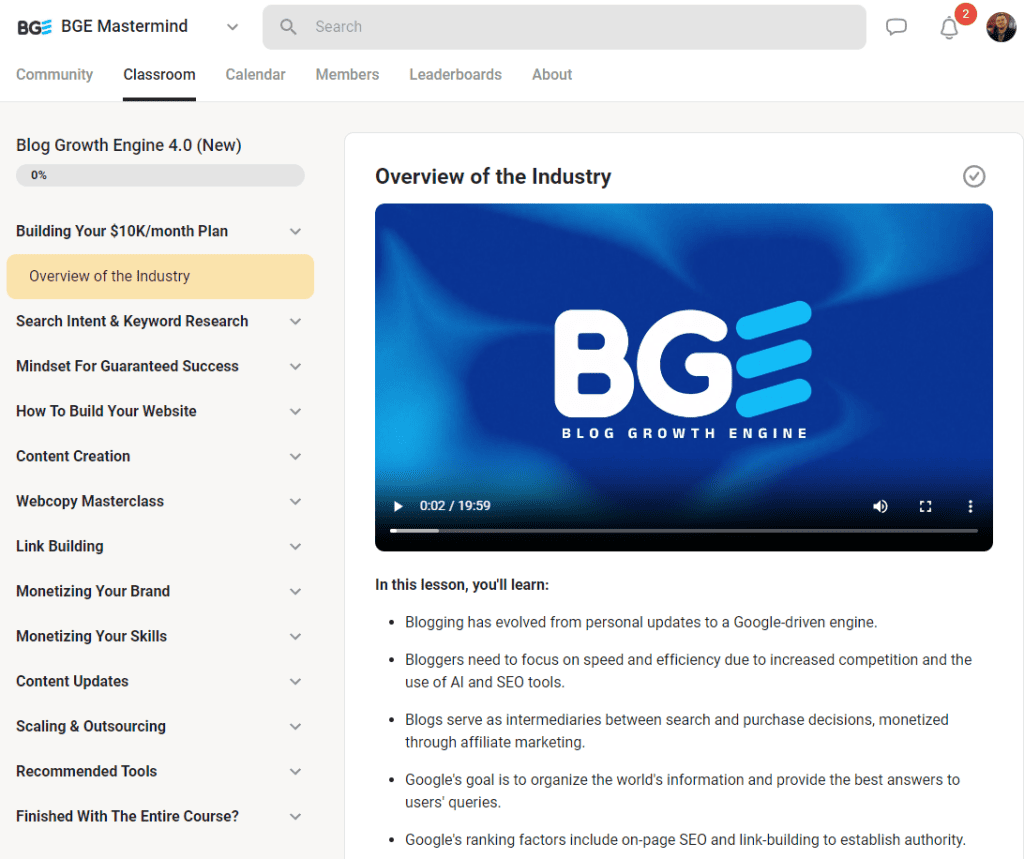Click the Search input field
This screenshot has width=1024, height=859.
pyautogui.click(x=564, y=27)
